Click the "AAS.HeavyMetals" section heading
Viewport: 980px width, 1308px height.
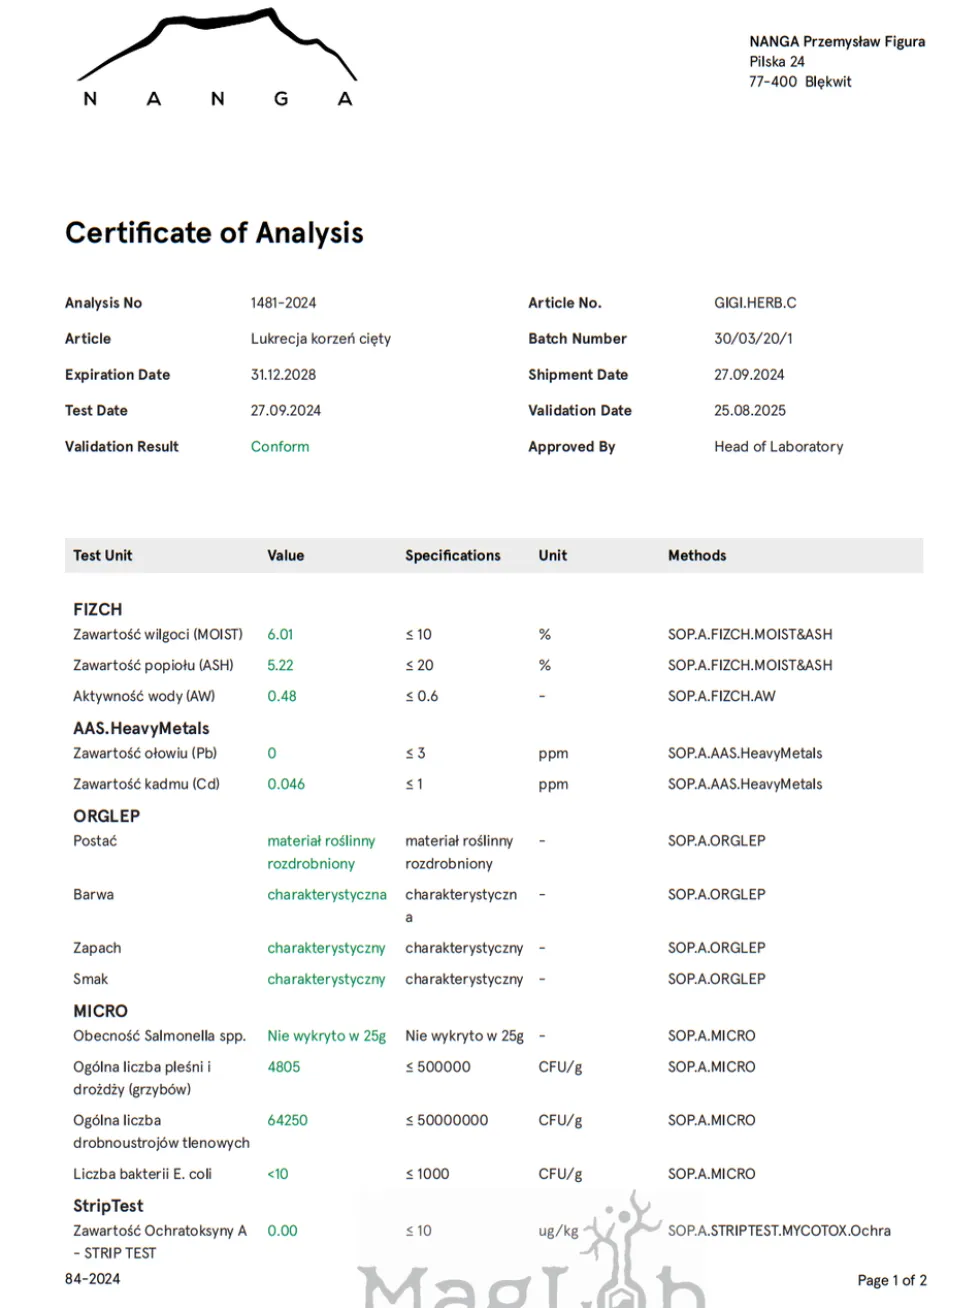pos(141,729)
